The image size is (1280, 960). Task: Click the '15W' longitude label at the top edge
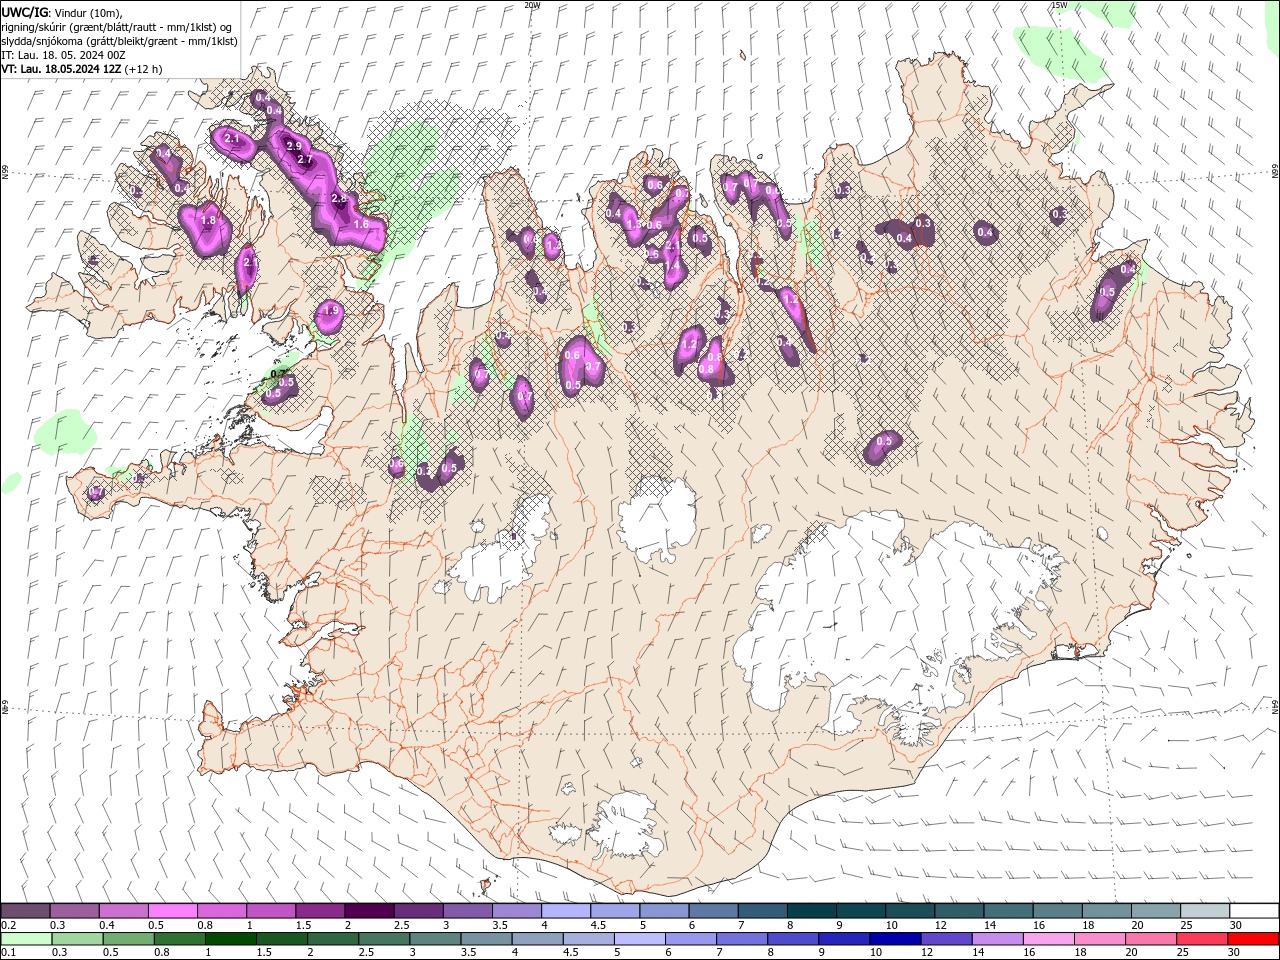(x=1059, y=5)
